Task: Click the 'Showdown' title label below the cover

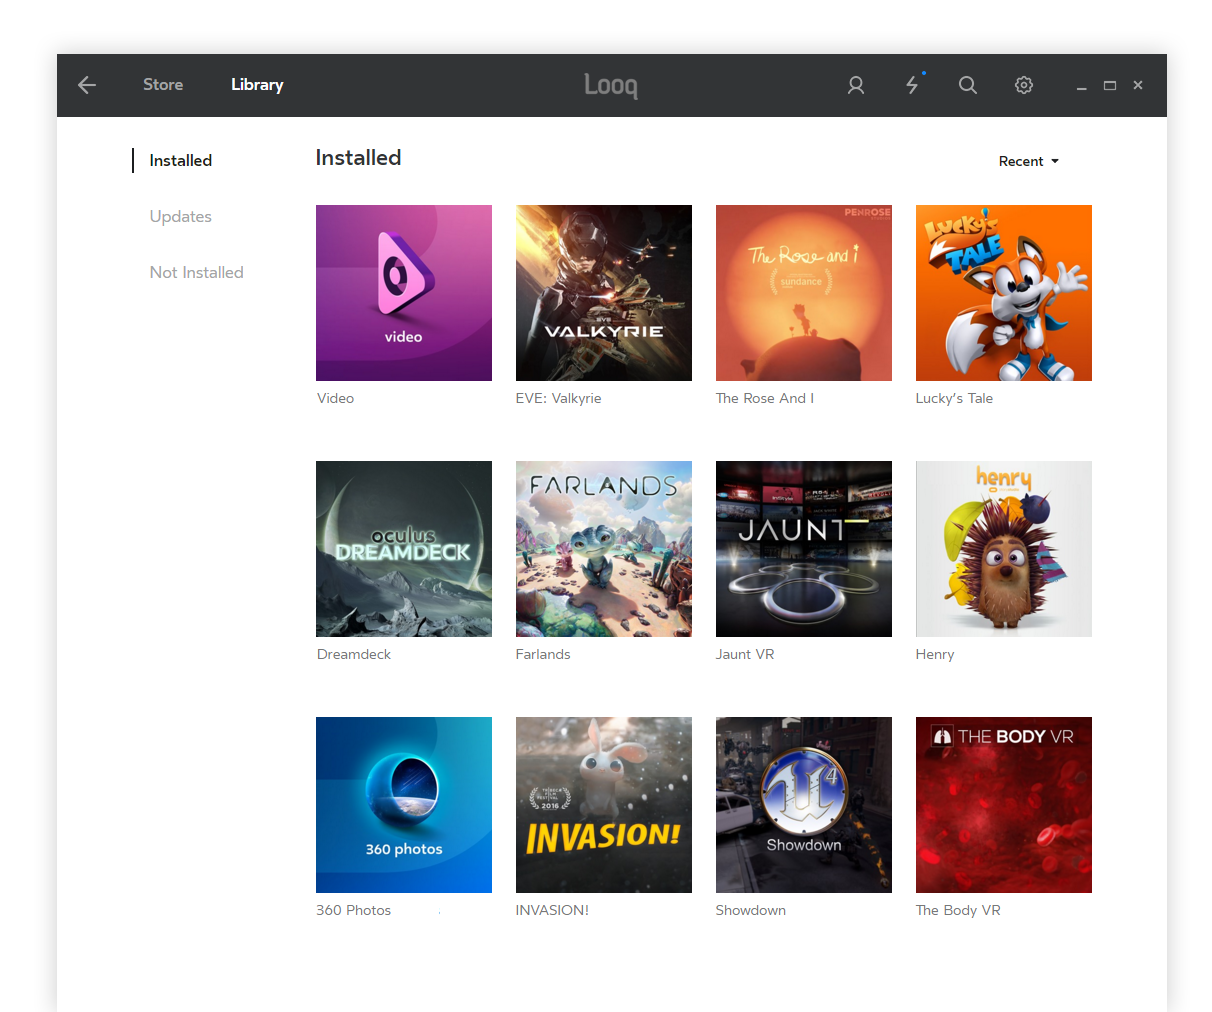Action: tap(751, 910)
